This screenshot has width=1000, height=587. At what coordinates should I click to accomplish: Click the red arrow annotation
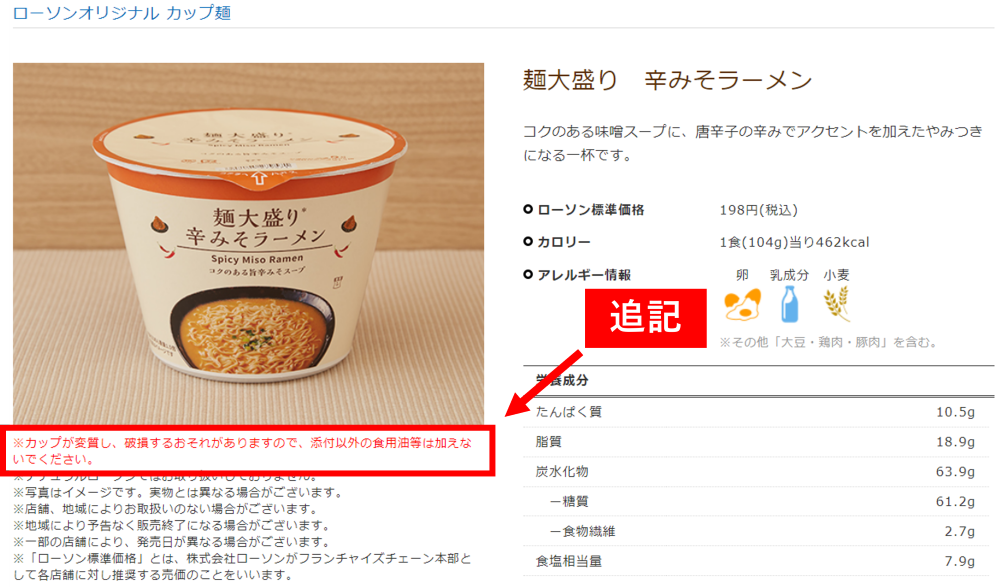[543, 383]
